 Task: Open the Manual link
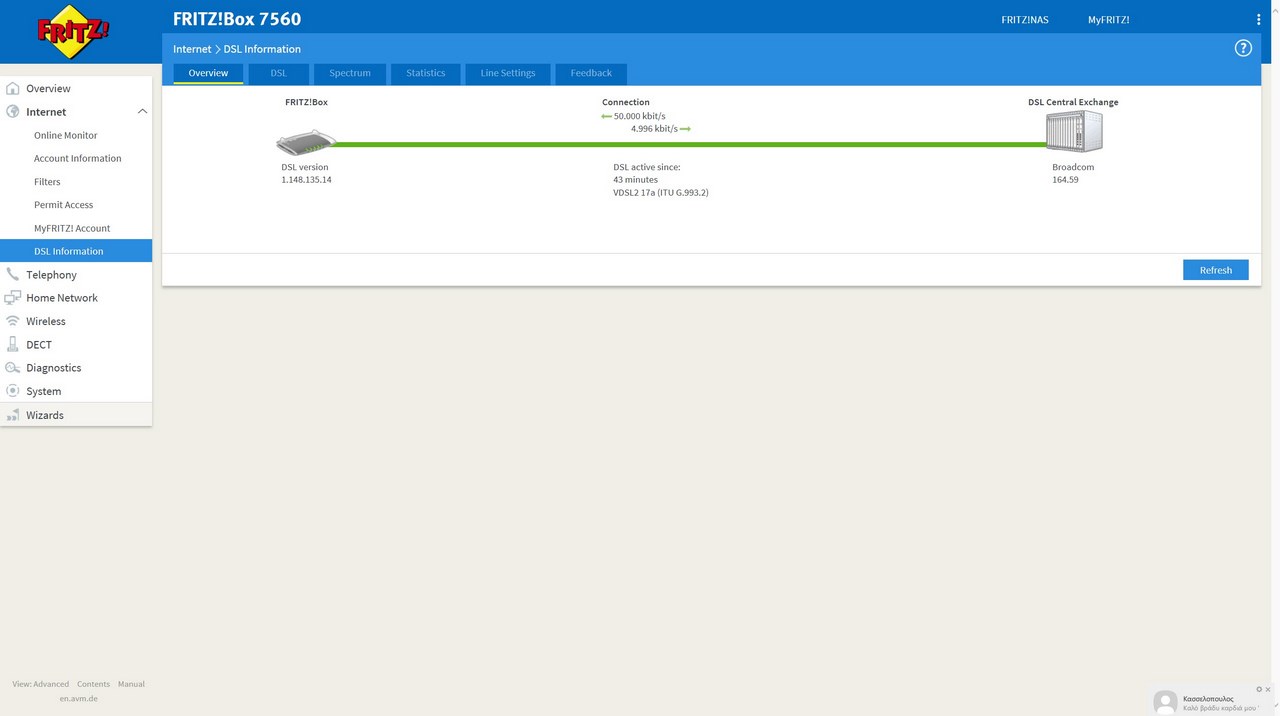pyautogui.click(x=131, y=684)
